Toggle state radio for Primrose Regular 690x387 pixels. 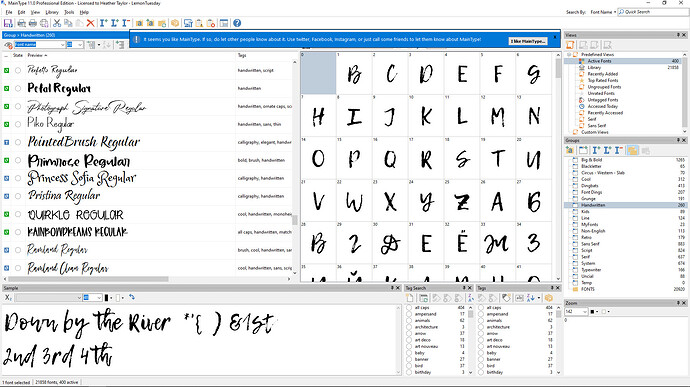[x=18, y=160]
